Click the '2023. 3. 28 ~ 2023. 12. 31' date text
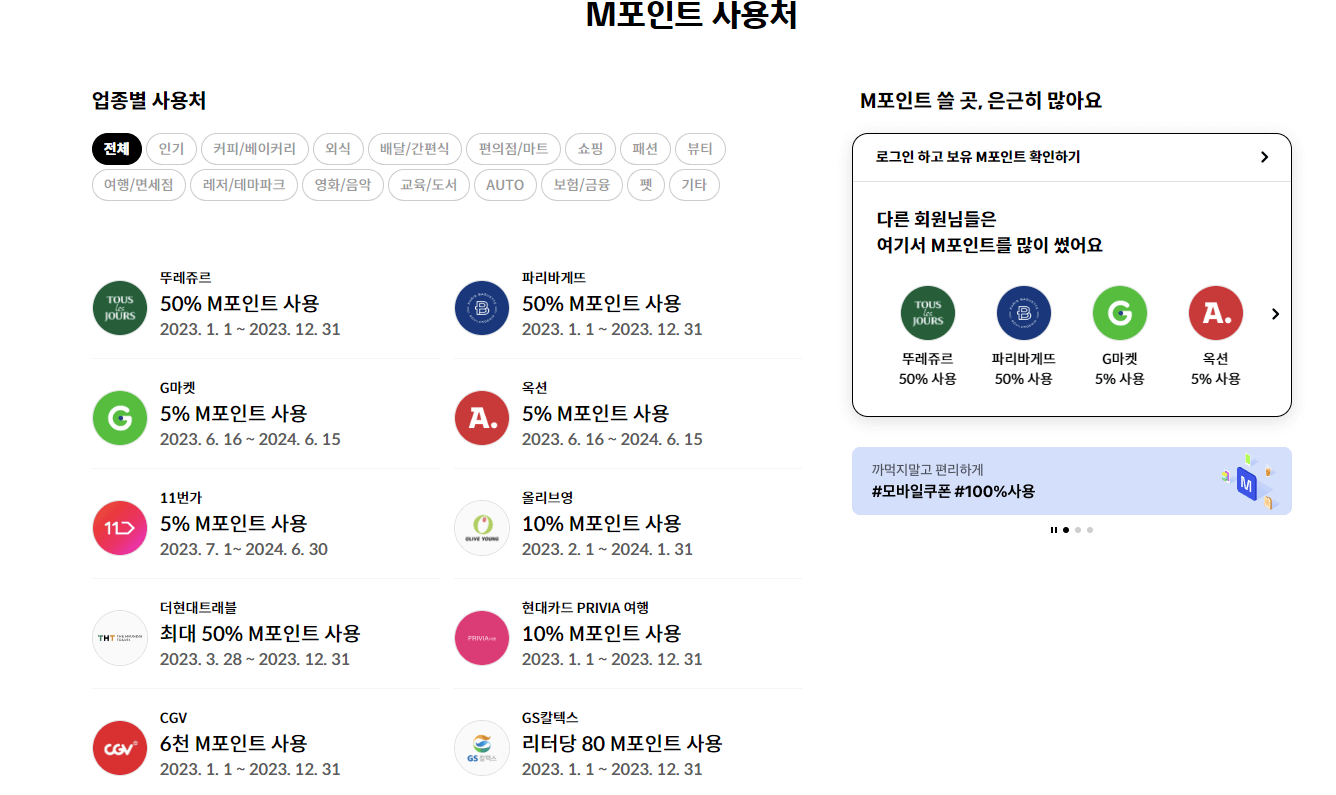The height and width of the screenshot is (795, 1336). 255,659
